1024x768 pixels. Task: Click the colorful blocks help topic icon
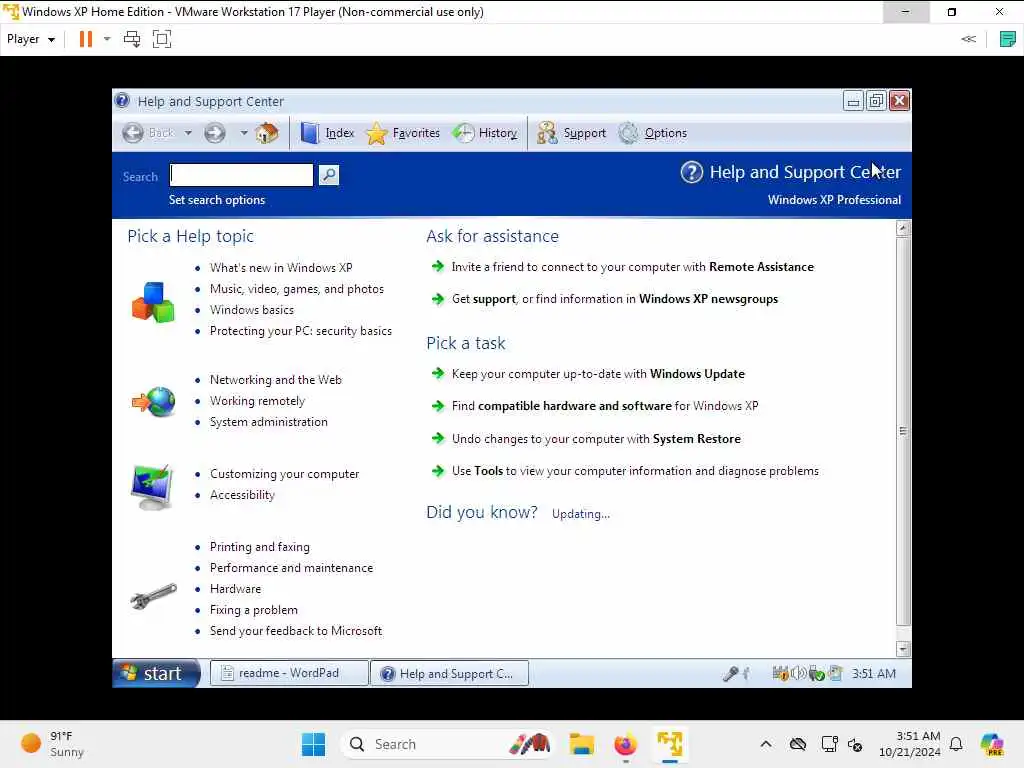[153, 302]
